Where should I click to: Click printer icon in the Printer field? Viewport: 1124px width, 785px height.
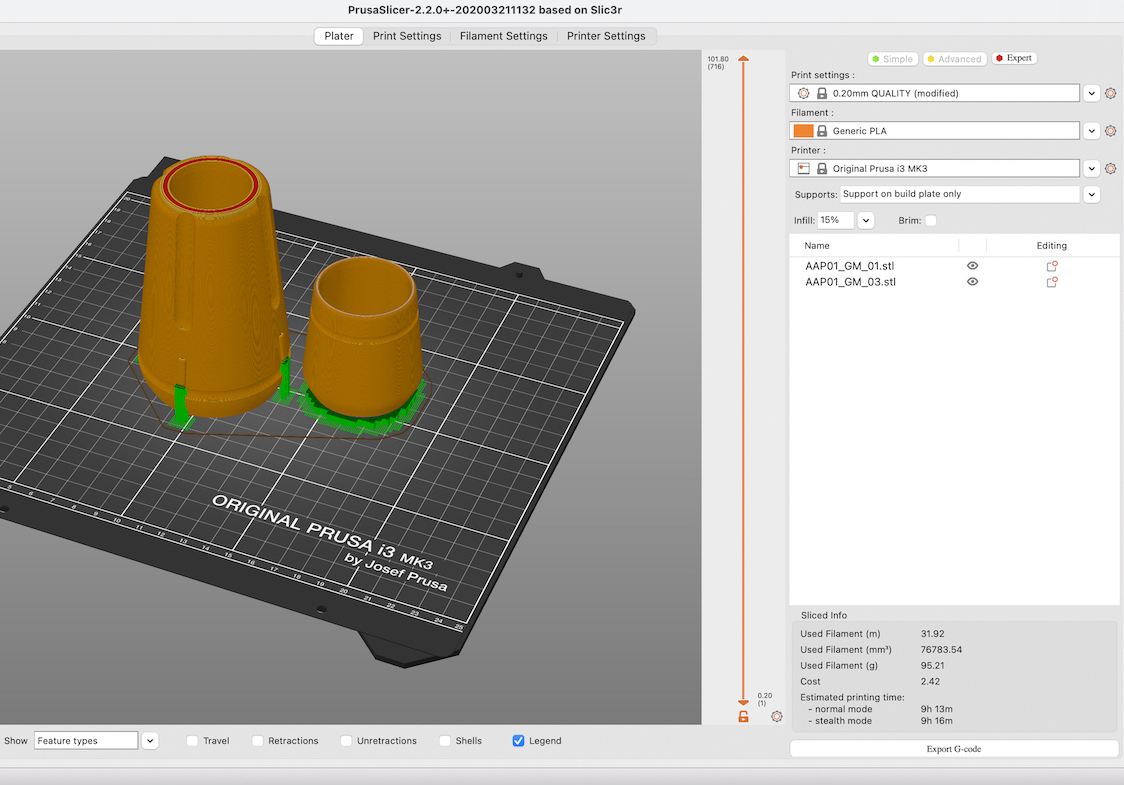pyautogui.click(x=804, y=168)
